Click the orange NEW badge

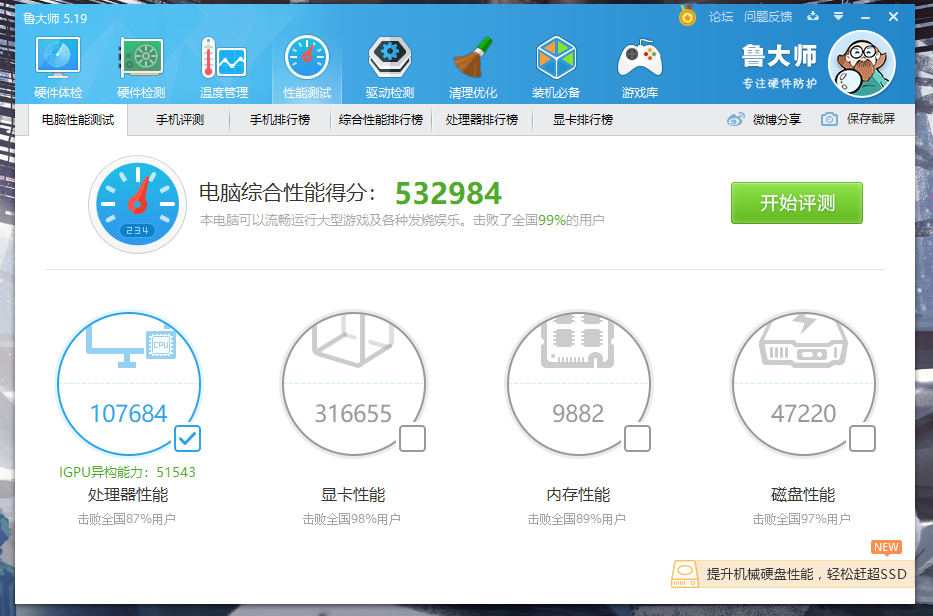pos(887,548)
